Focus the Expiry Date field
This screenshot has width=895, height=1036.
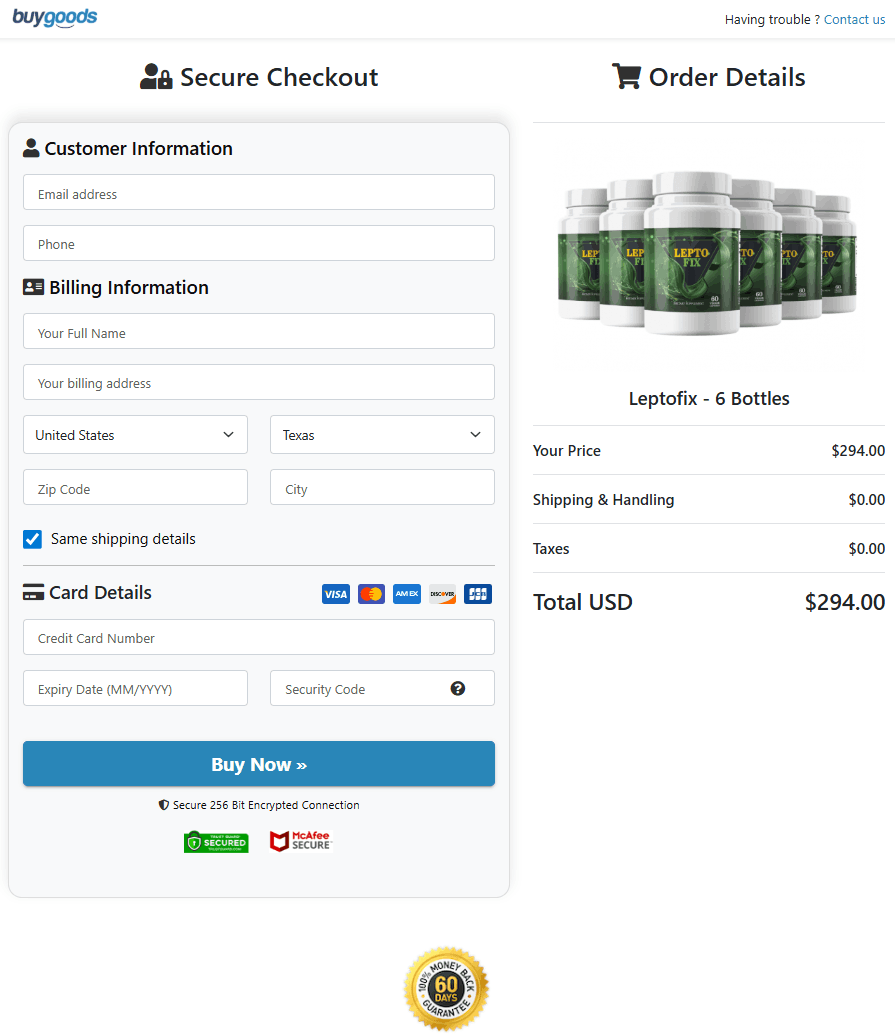135,689
